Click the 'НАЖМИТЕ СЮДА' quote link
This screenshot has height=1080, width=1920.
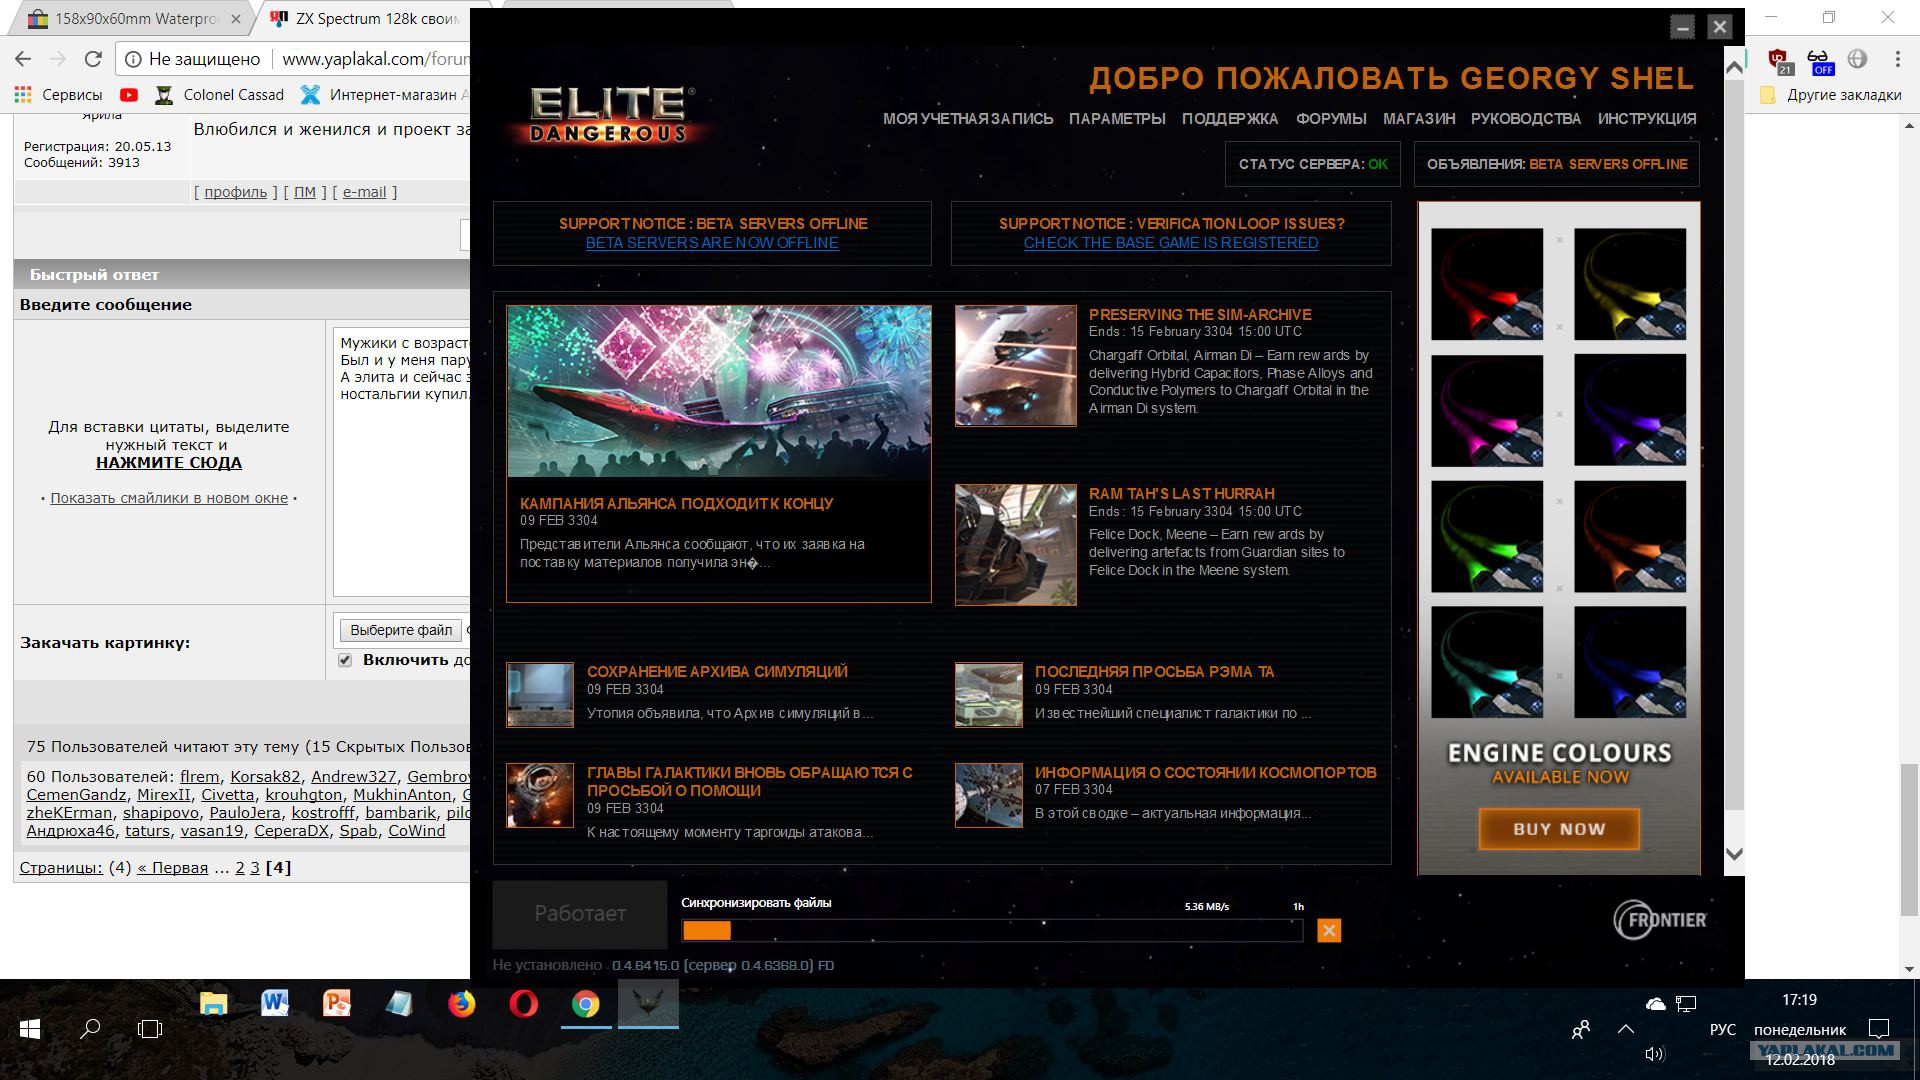click(x=169, y=463)
